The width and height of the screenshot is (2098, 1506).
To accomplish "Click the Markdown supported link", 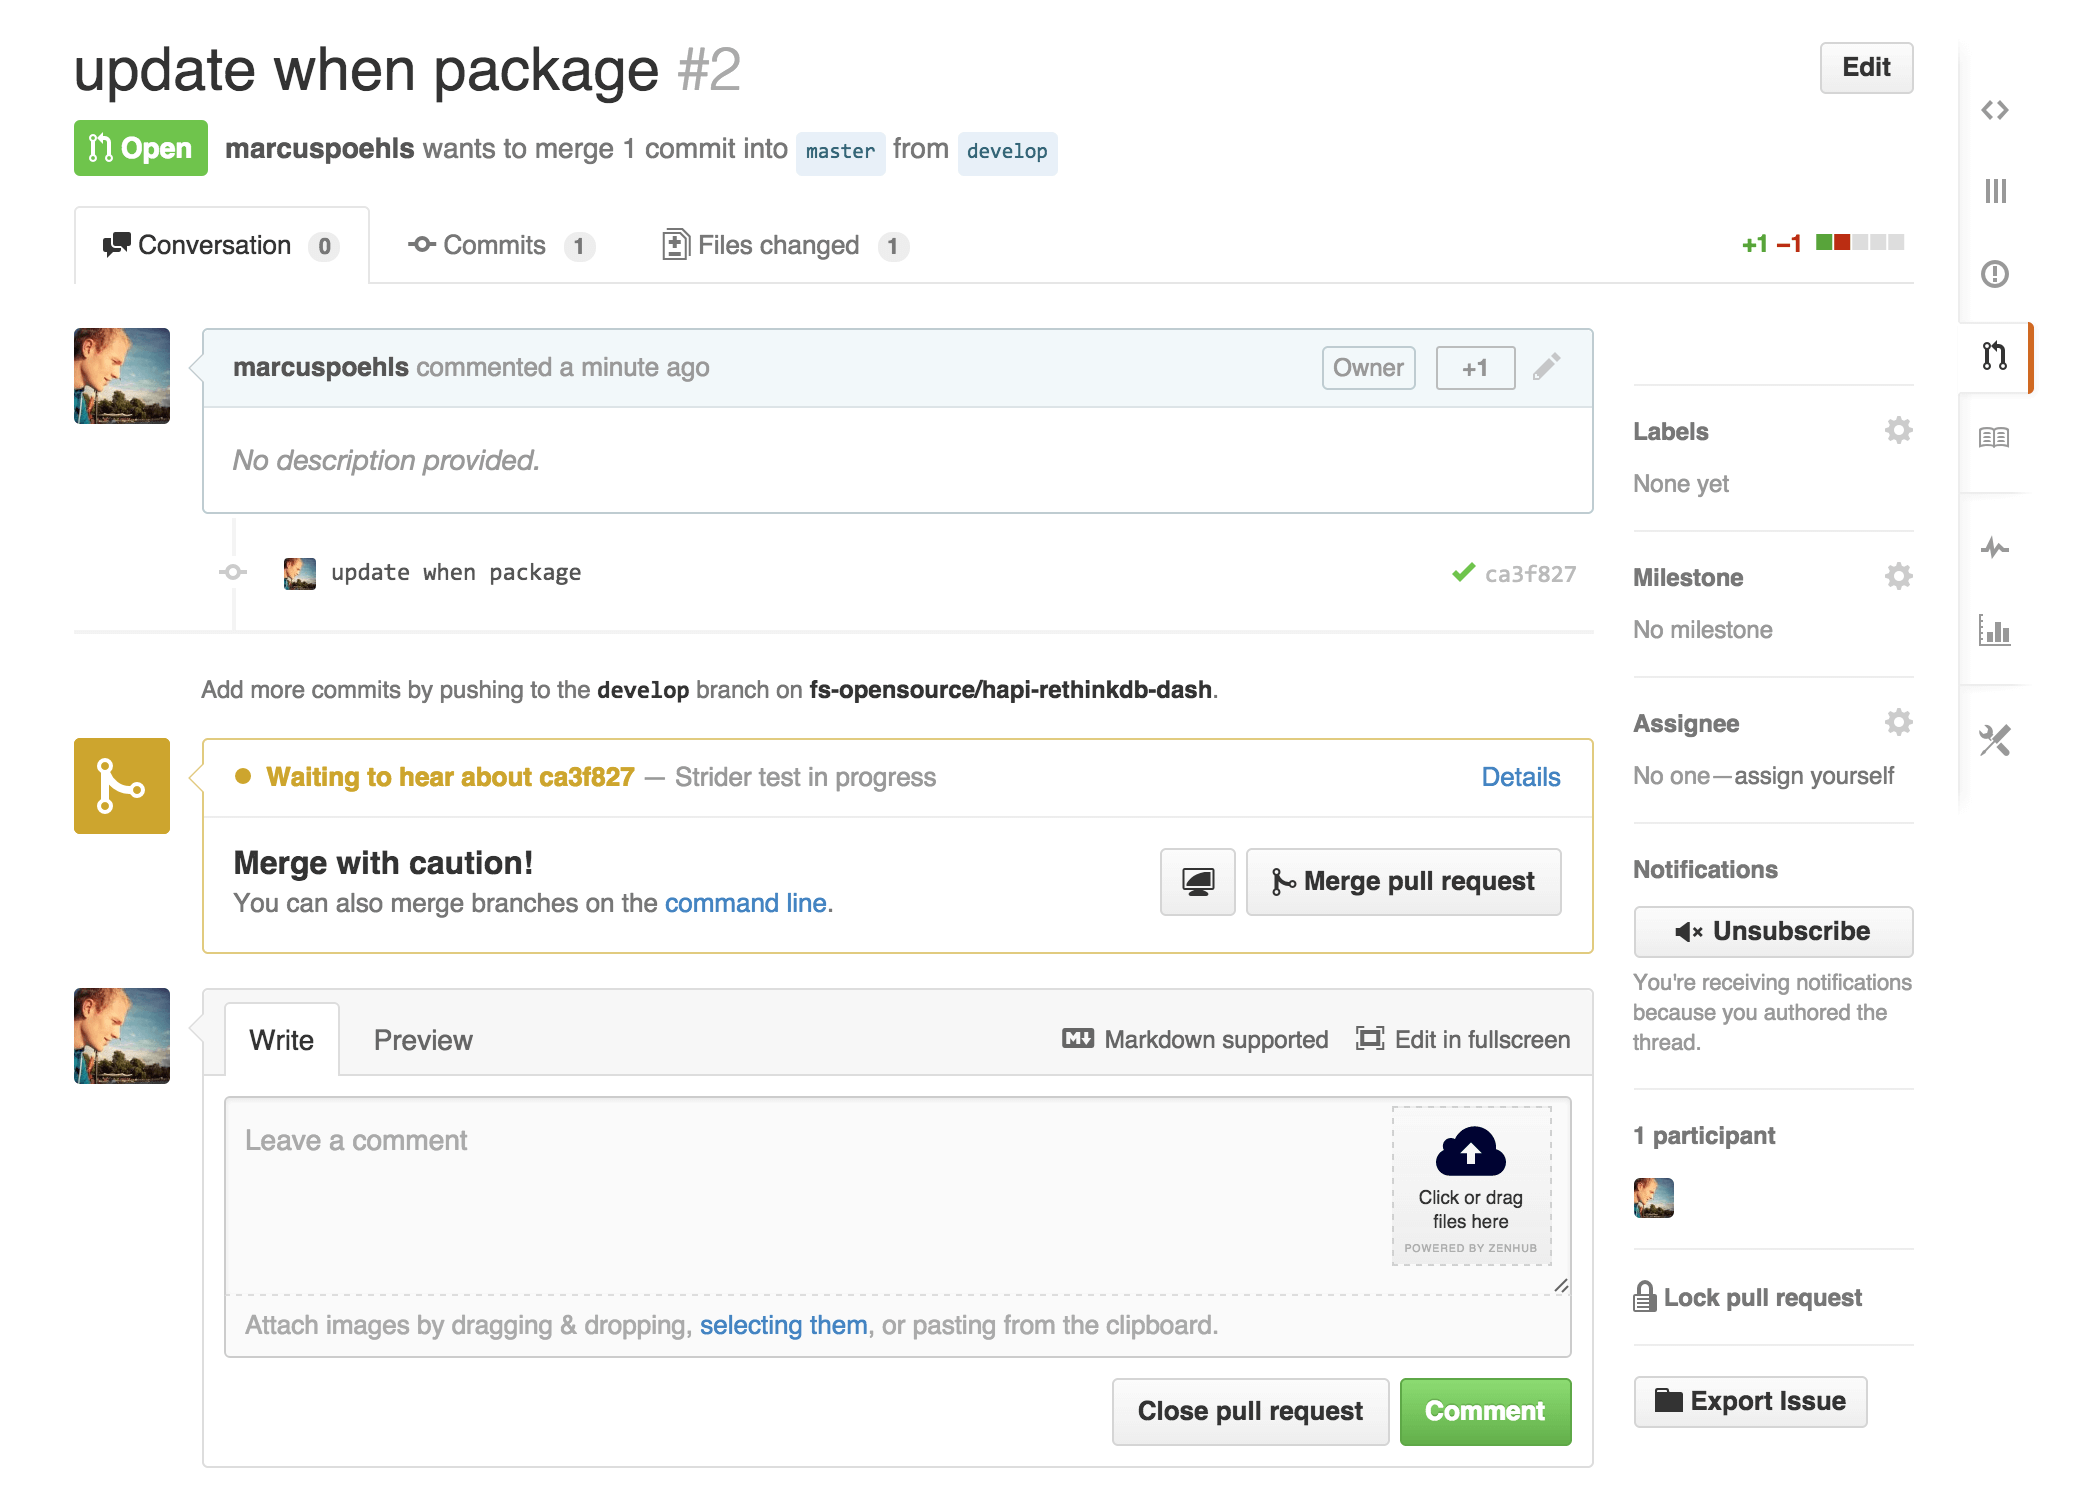I will coord(1195,1040).
